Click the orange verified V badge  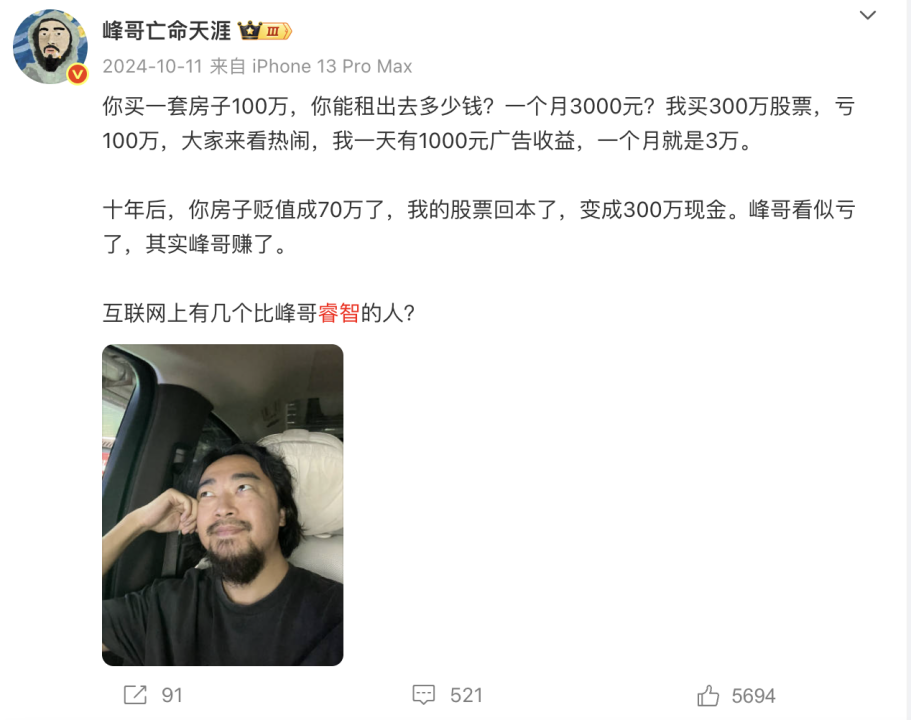click(77, 74)
